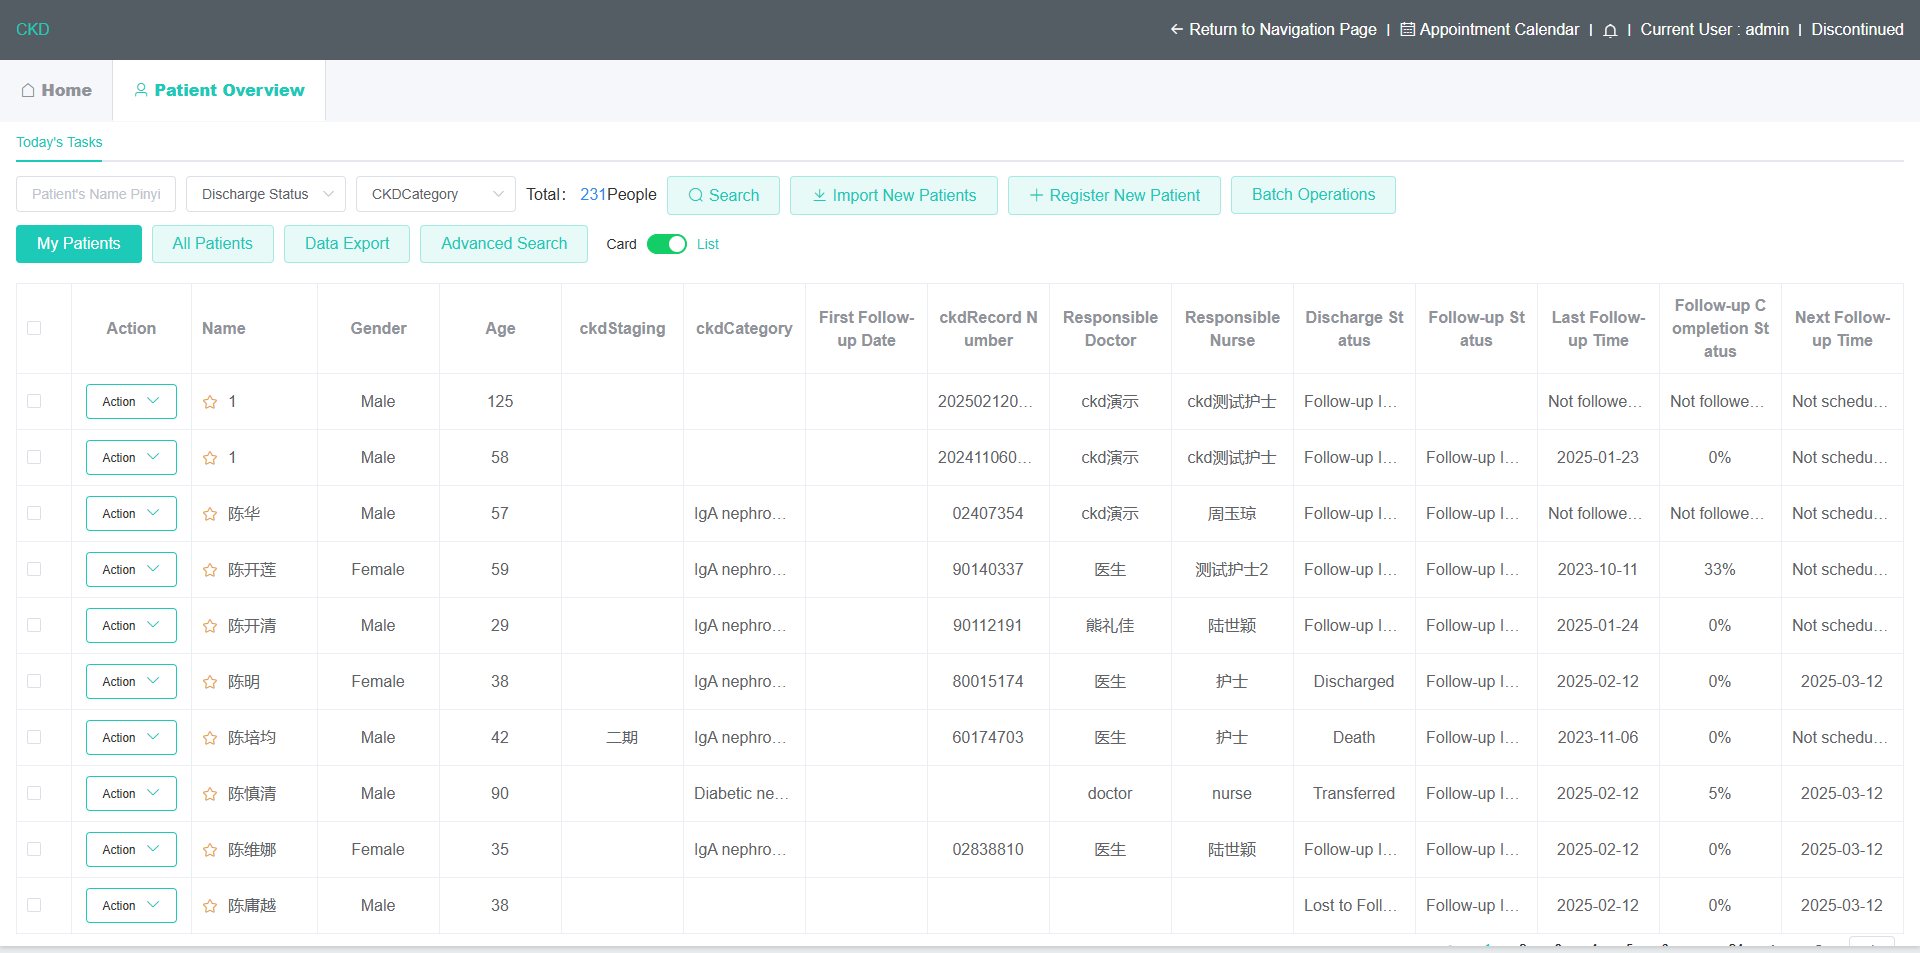Open Action dropdown for 陈培均
This screenshot has height=953, width=1920.
(131, 738)
